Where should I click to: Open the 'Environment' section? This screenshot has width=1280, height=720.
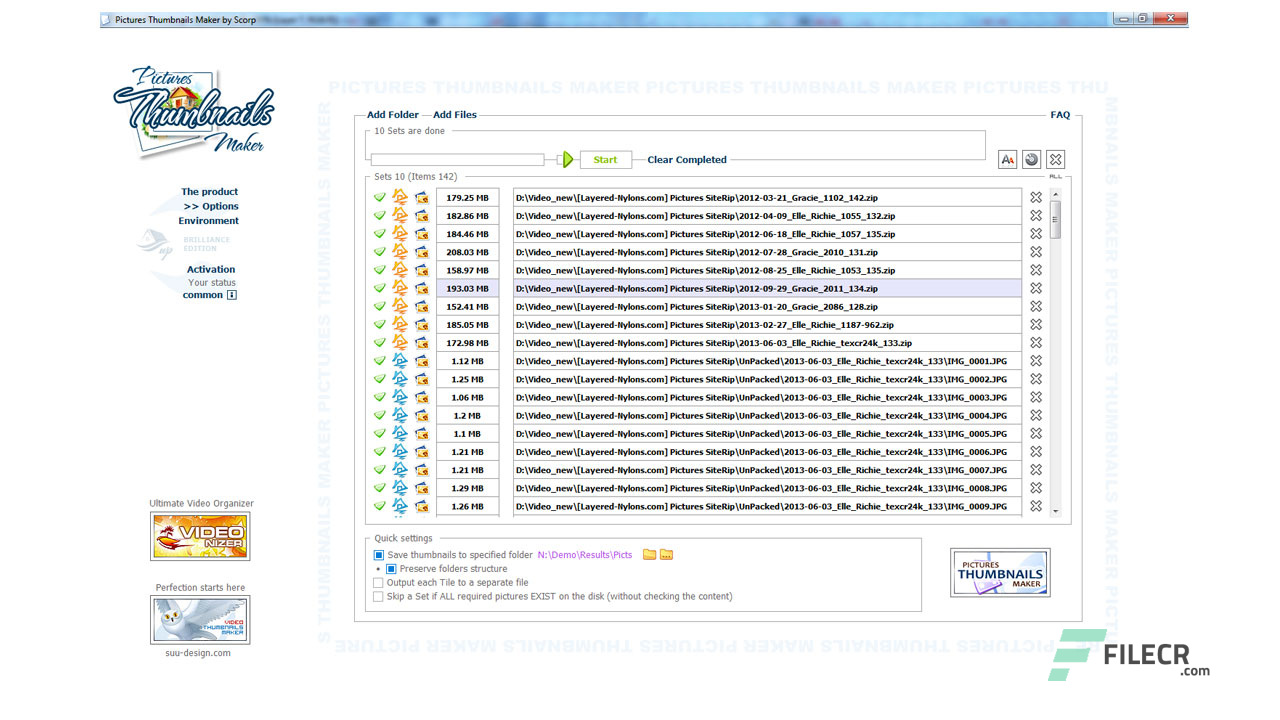pos(209,221)
